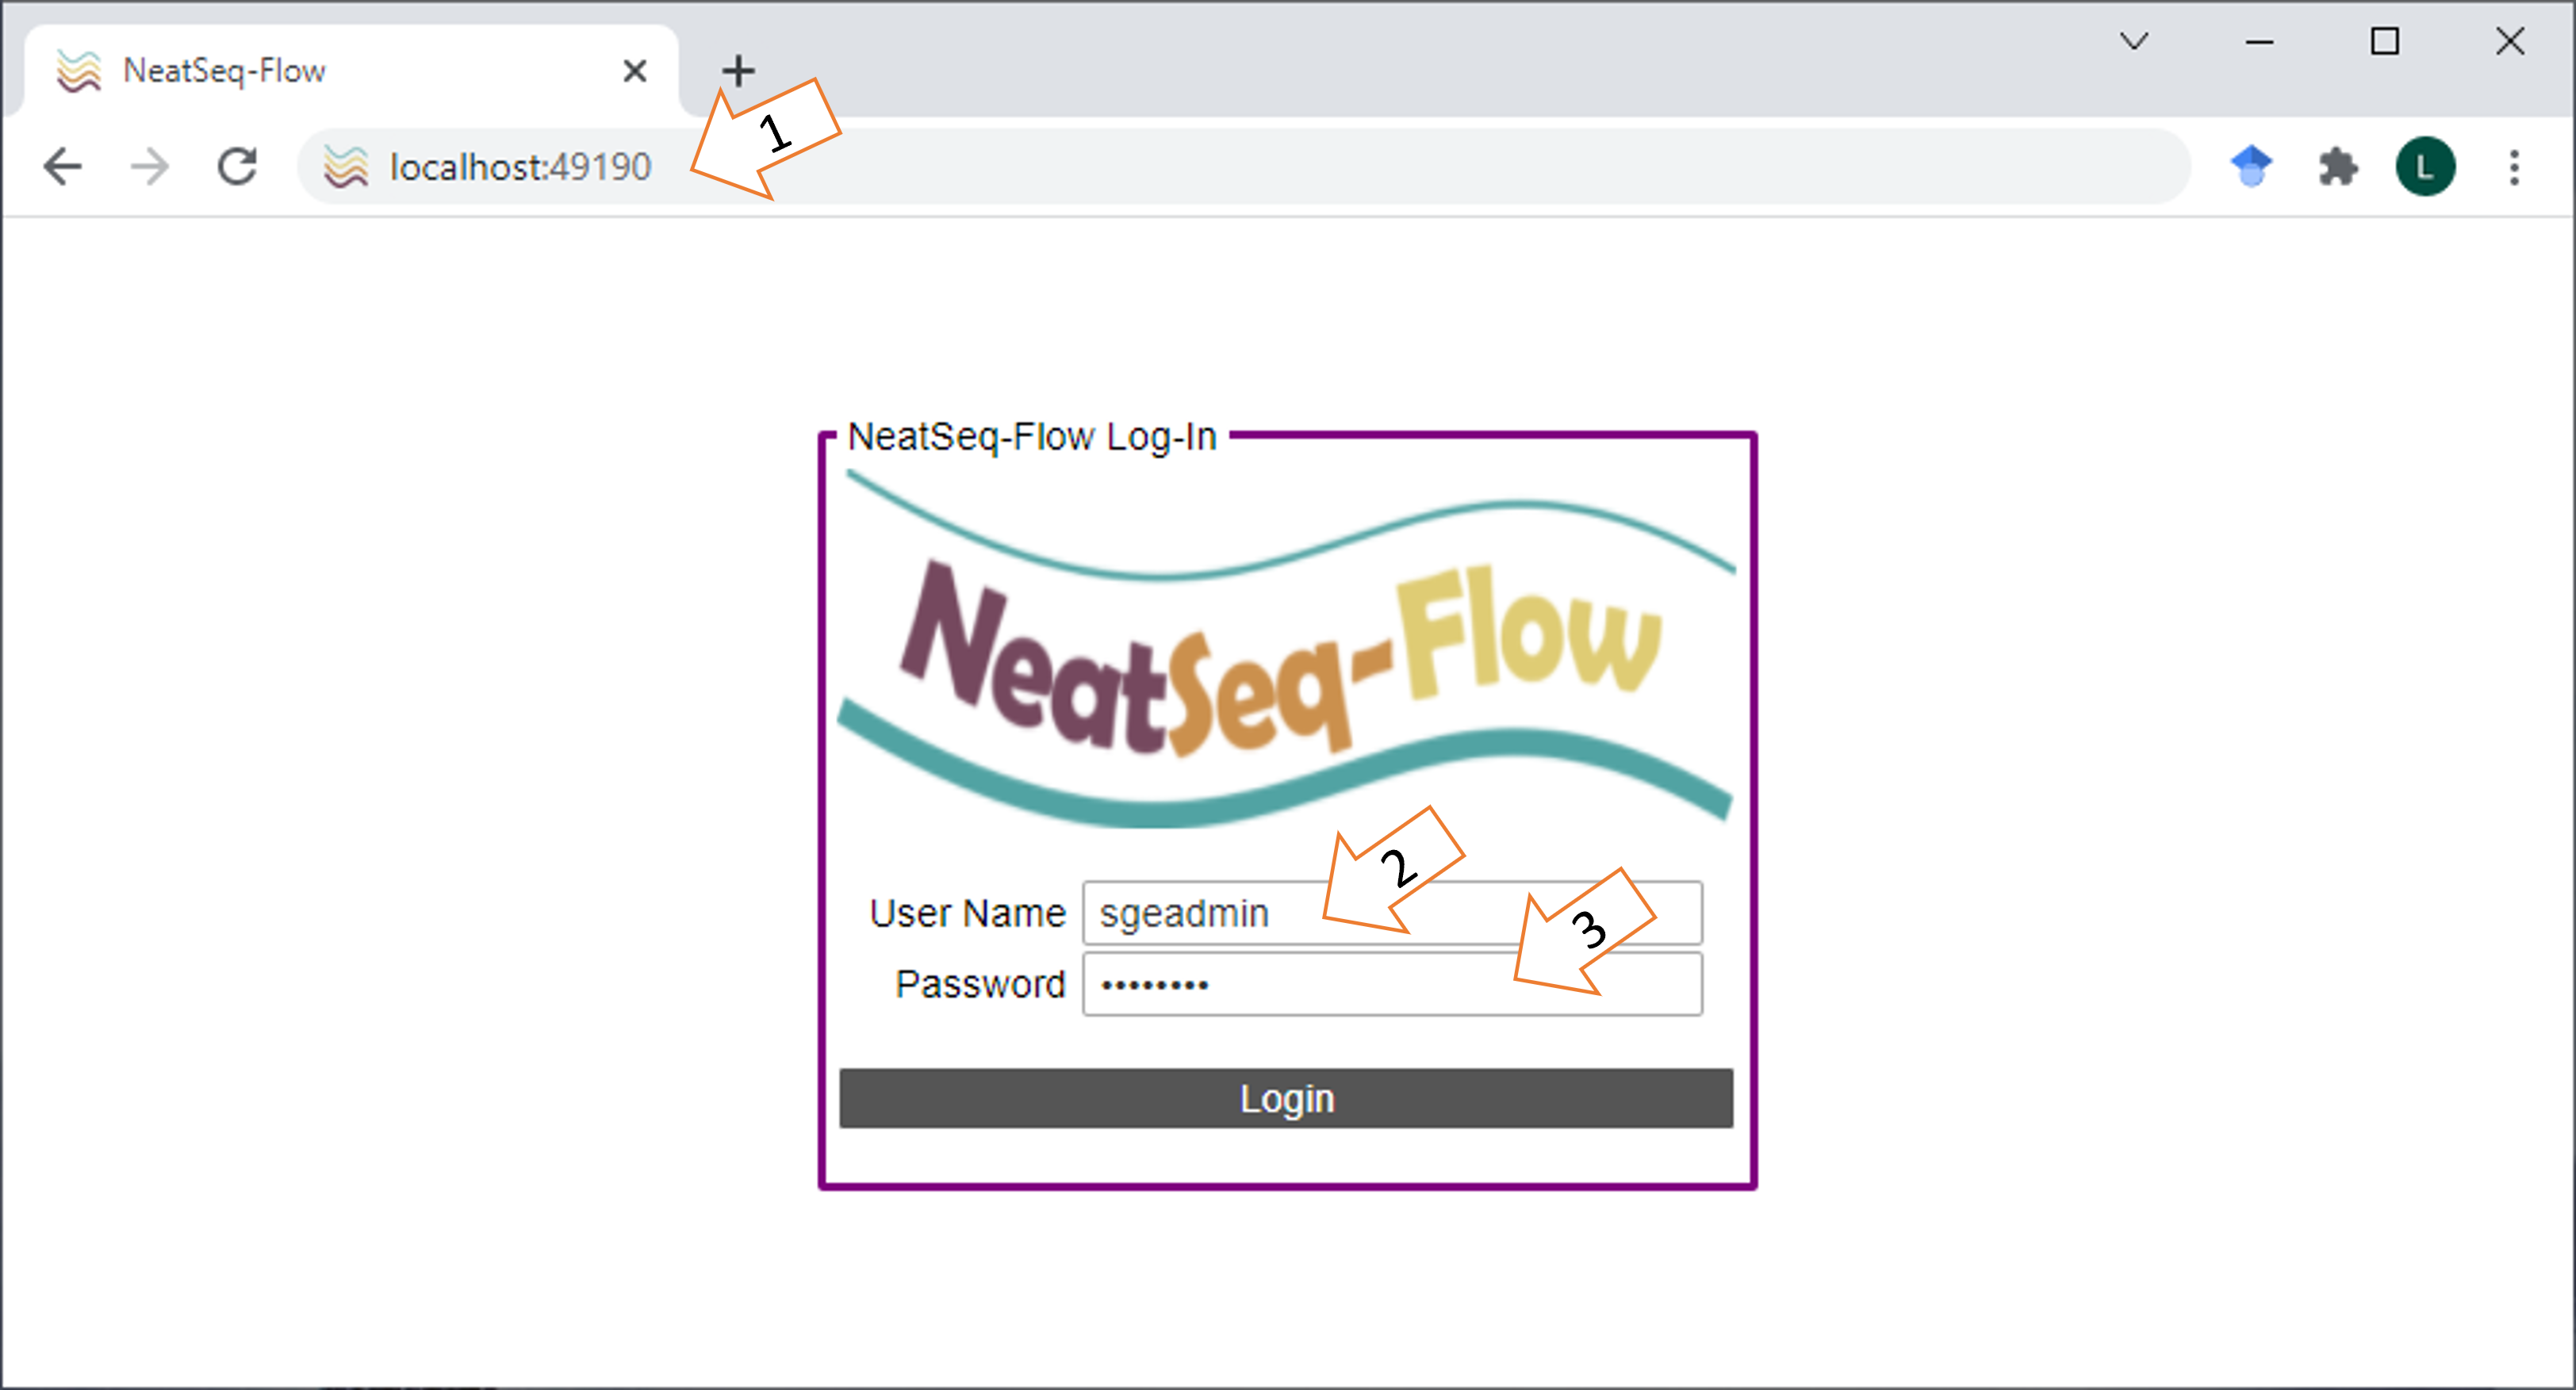2576x1390 pixels.
Task: Open the Extensions puzzle icon
Action: 2338,166
